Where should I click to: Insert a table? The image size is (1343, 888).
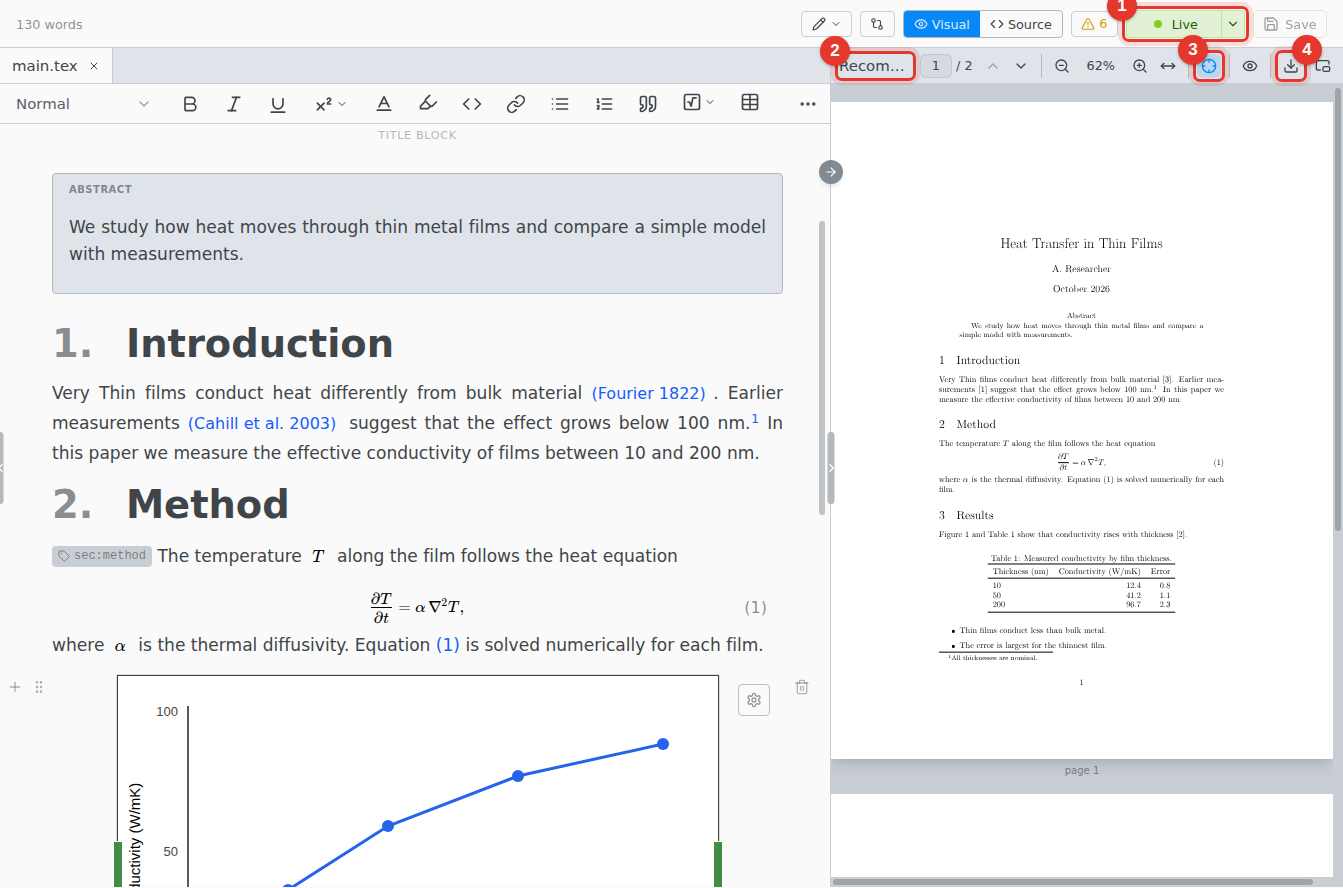click(x=750, y=104)
